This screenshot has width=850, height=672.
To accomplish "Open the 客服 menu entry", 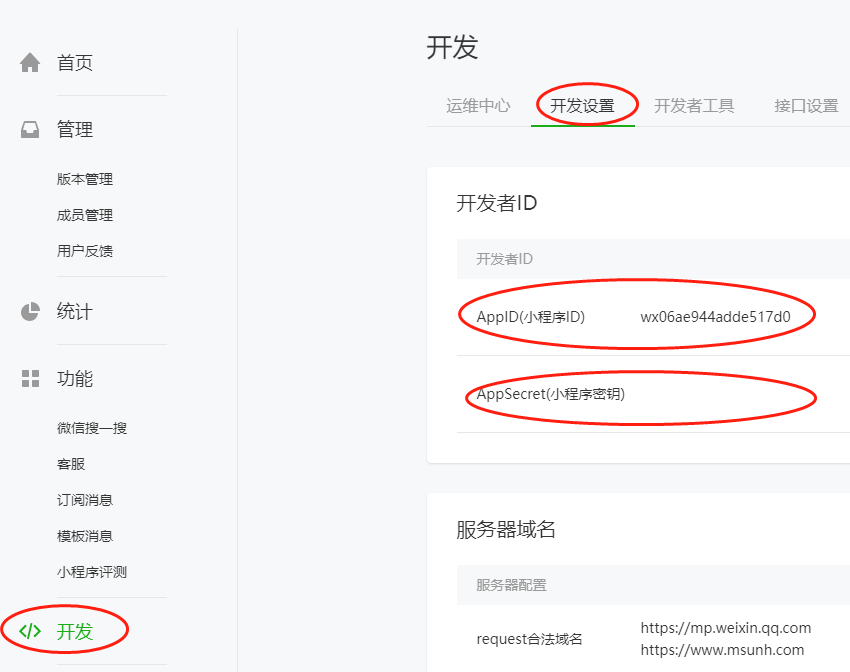I will point(71,464).
